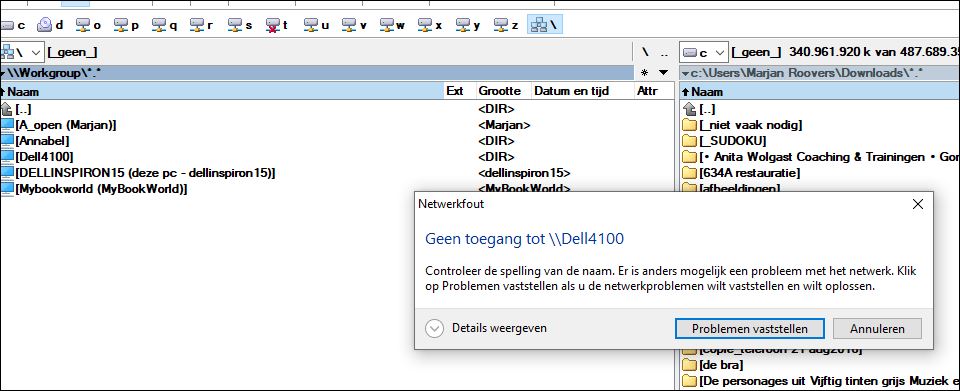This screenshot has width=960, height=391.
Task: Sort left panel by Grootte column
Action: [x=503, y=92]
